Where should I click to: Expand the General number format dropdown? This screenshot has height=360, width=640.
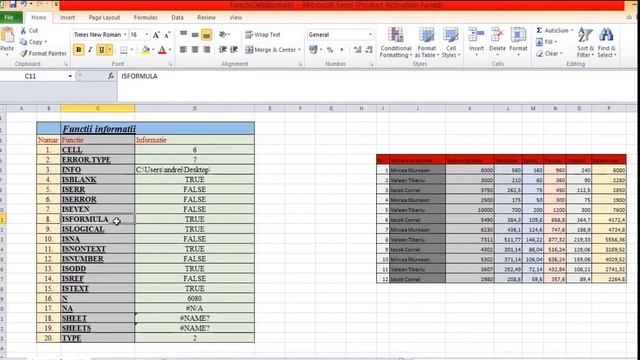pyautogui.click(x=370, y=35)
